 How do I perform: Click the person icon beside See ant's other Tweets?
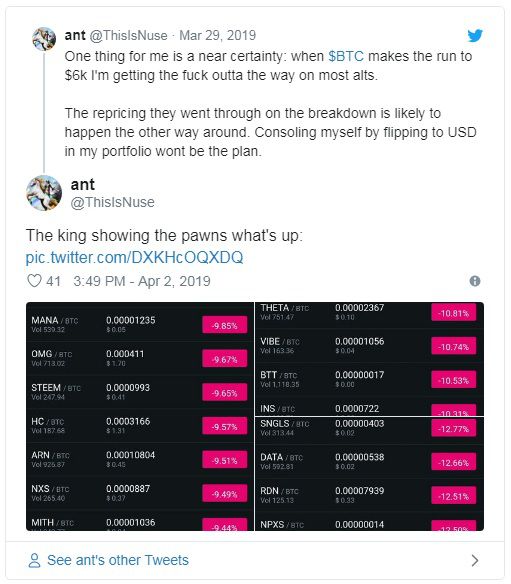pos(34,560)
